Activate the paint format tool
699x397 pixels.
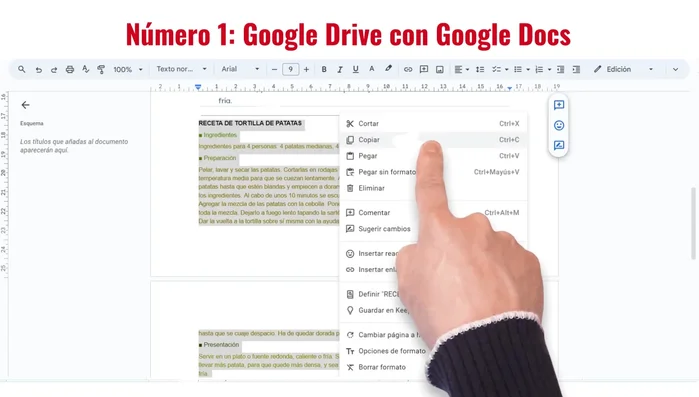pyautogui.click(x=101, y=70)
